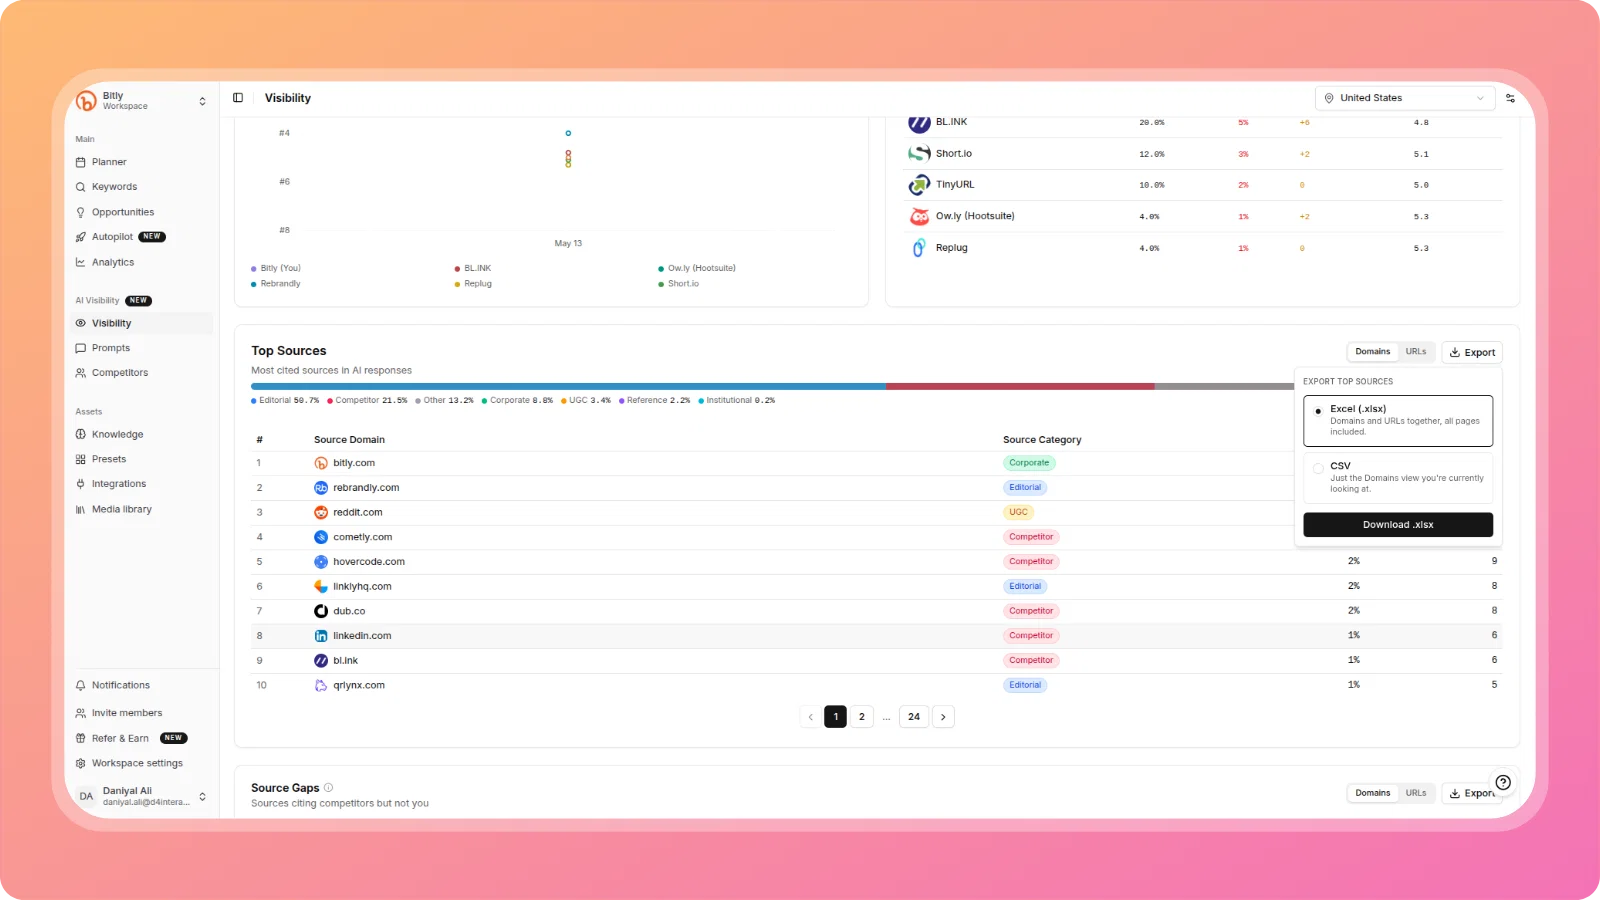Click the Knowledge brain icon
The height and width of the screenshot is (900, 1600).
point(81,434)
